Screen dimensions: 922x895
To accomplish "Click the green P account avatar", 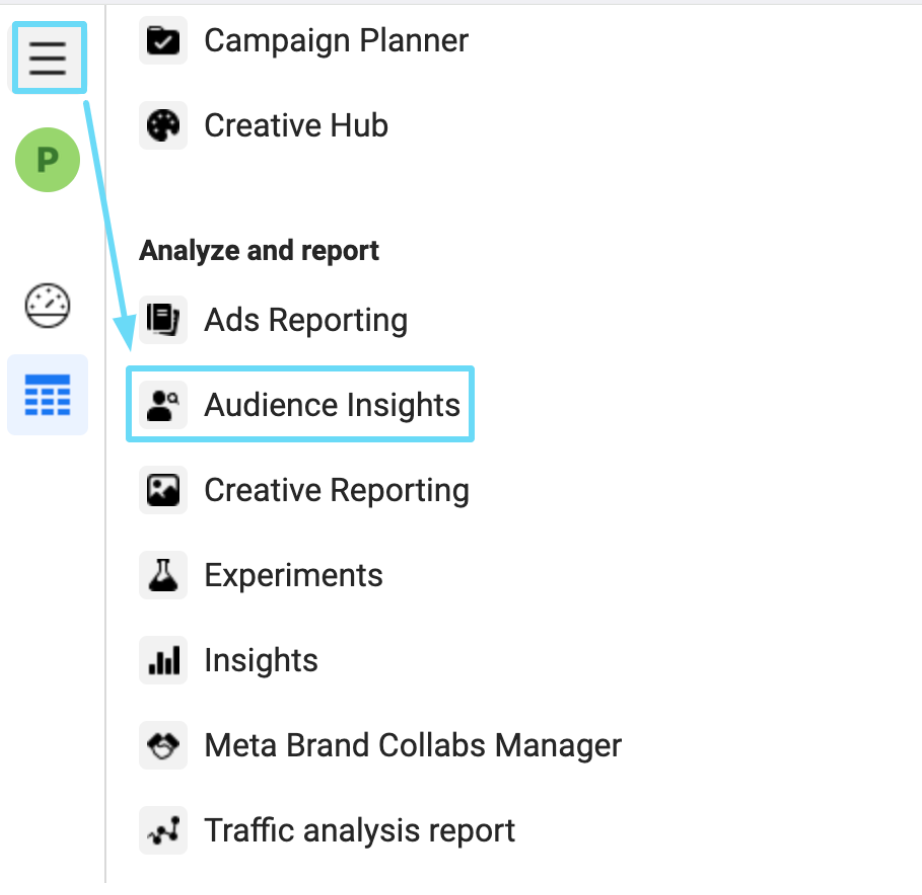I will (x=48, y=160).
